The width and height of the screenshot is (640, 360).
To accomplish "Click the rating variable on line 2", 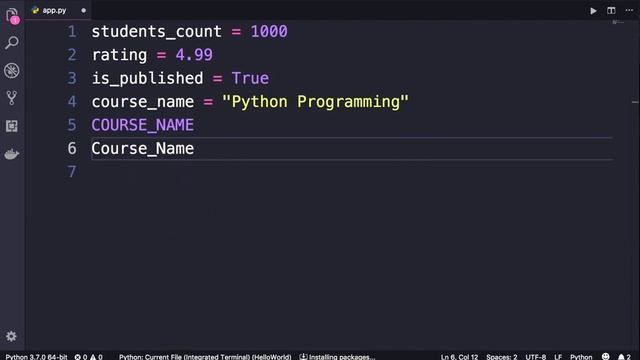I will click(119, 55).
